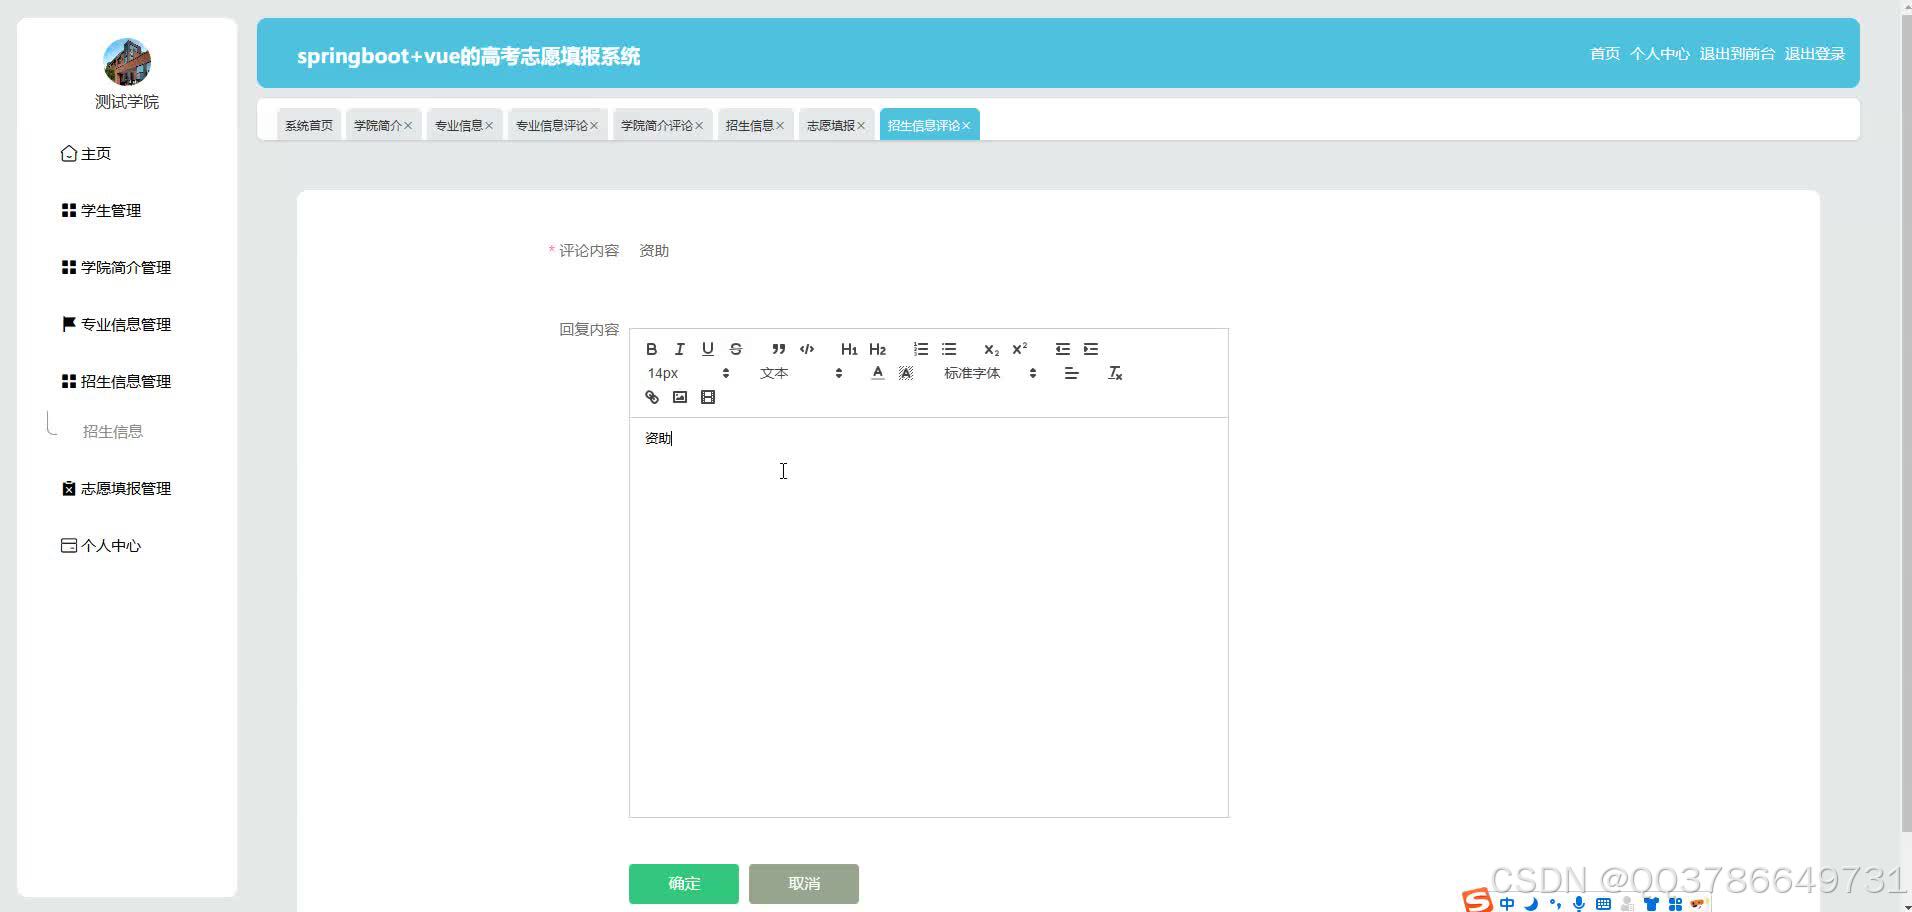Insert an image into the reply content
The height and width of the screenshot is (912, 1912).
pos(680,397)
